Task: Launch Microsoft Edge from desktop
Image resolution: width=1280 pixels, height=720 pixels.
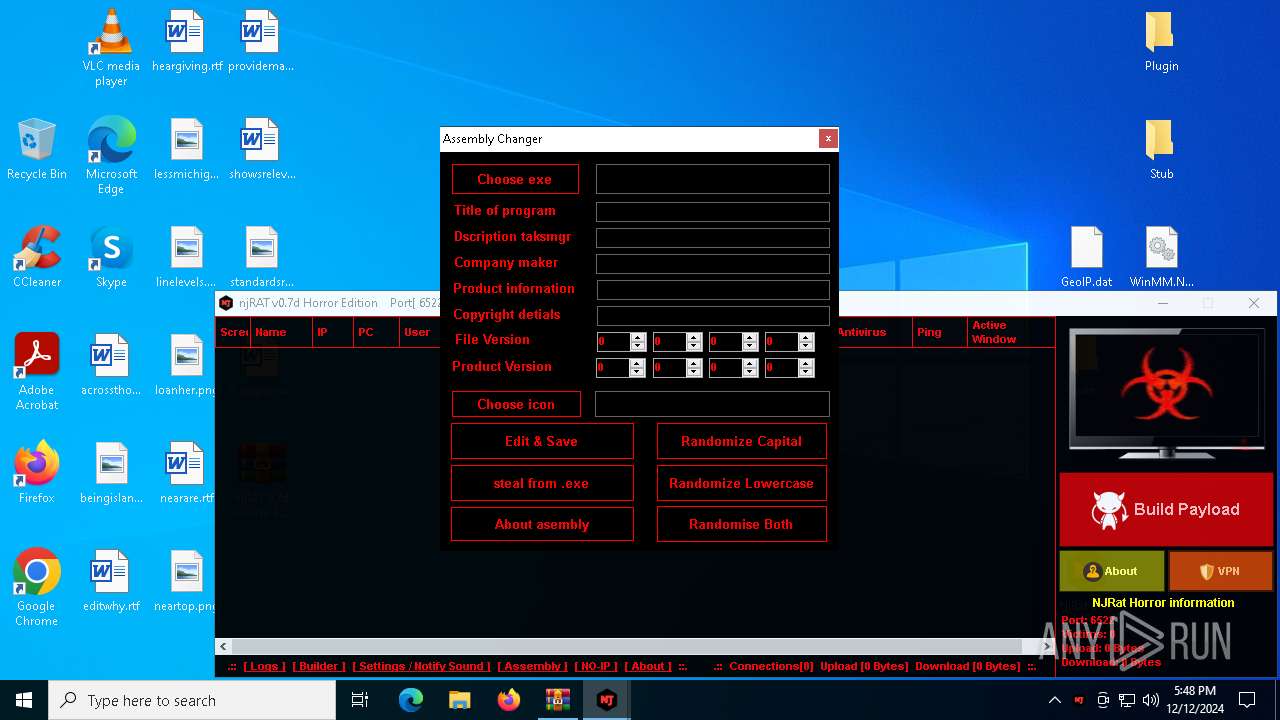Action: (111, 156)
